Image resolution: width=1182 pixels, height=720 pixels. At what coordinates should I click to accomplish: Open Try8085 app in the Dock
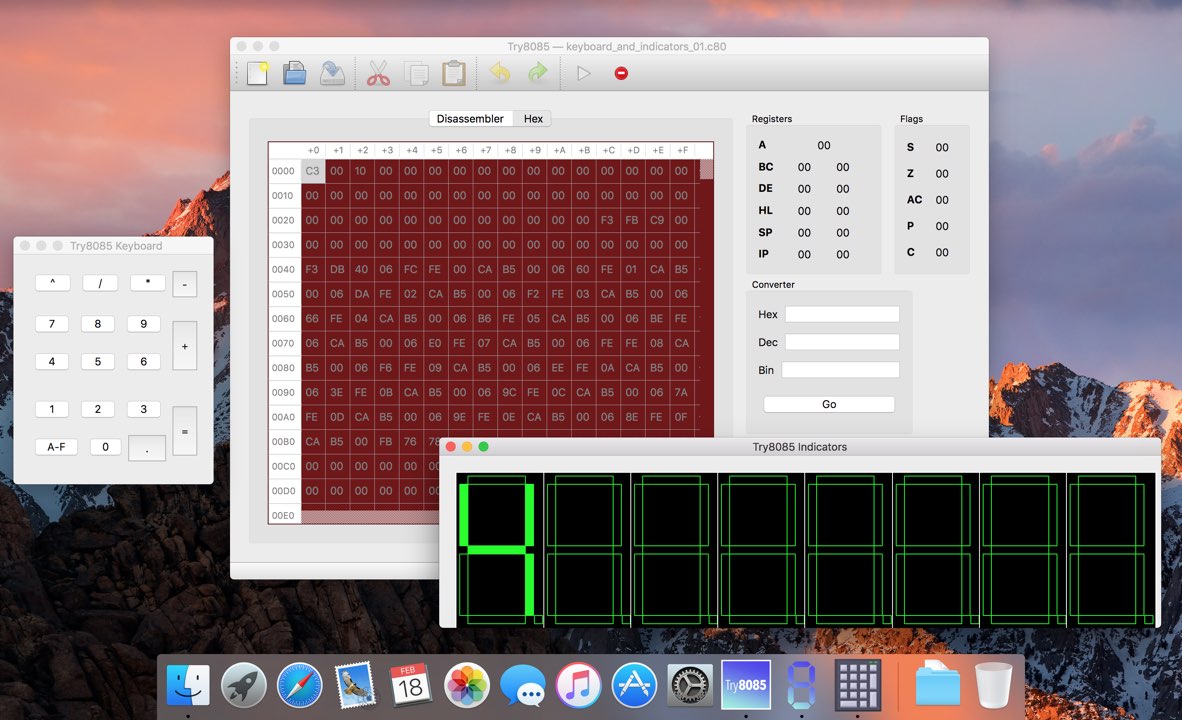point(745,685)
